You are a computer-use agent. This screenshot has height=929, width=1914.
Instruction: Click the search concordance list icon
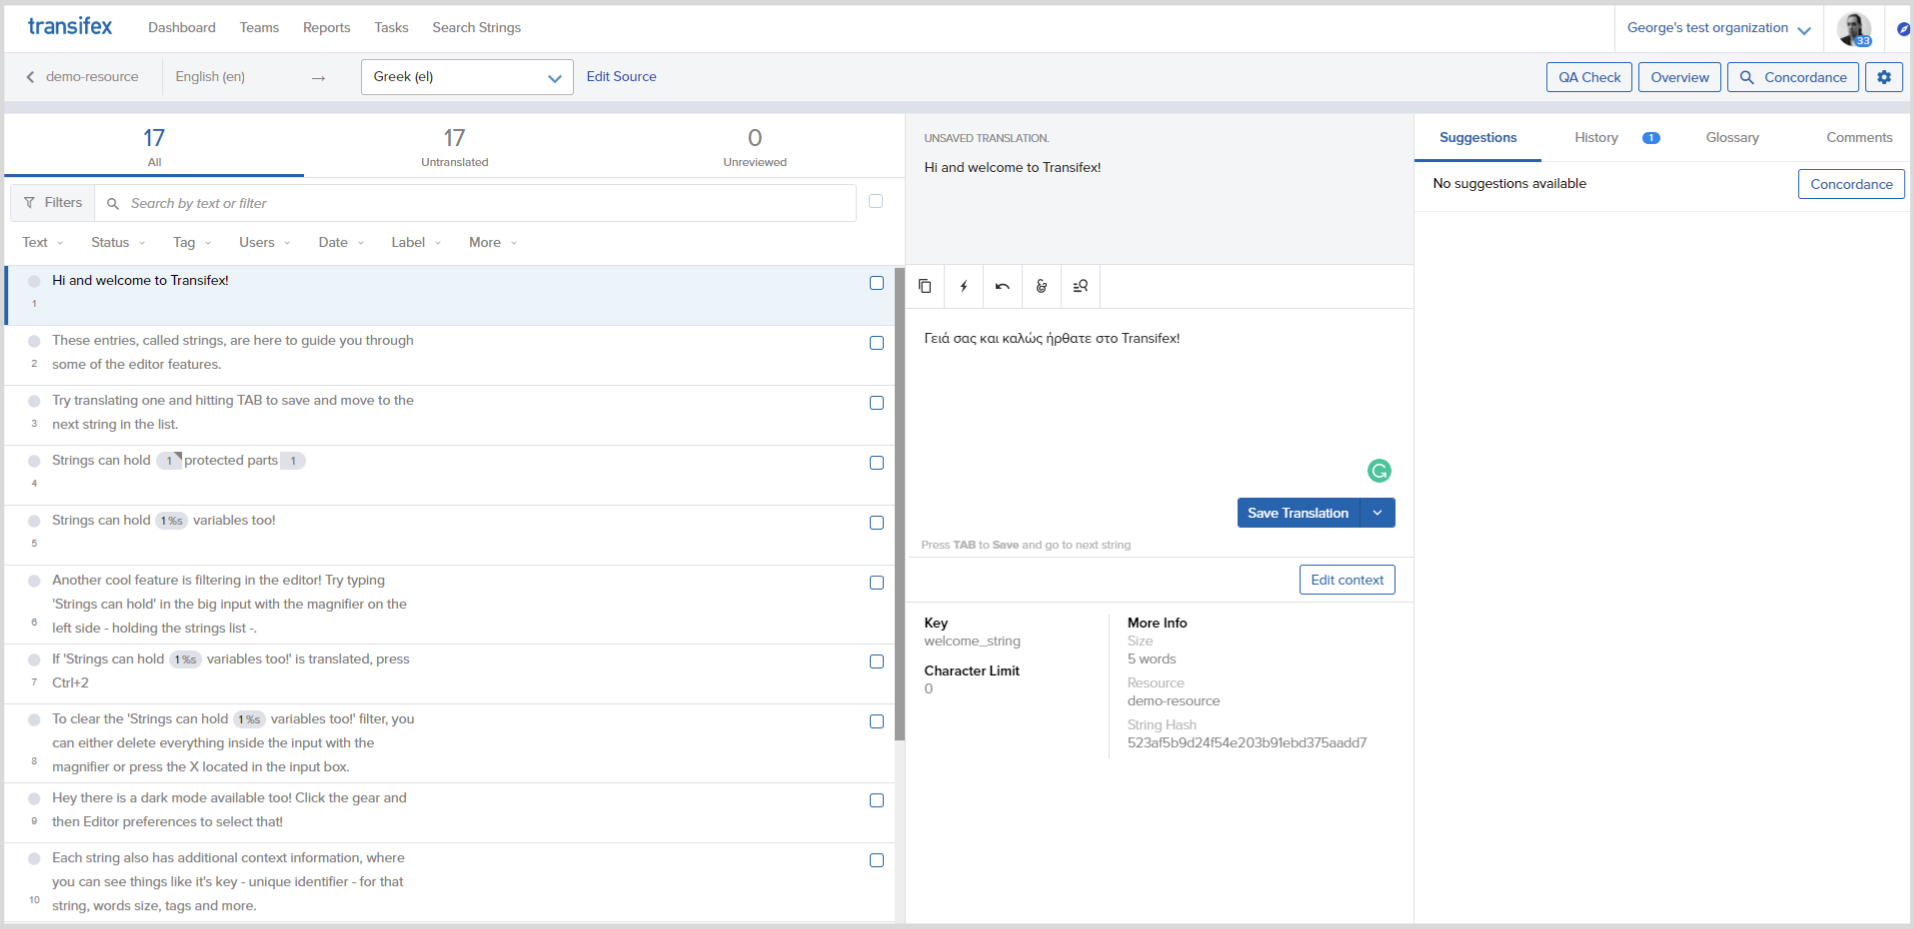[x=1080, y=286]
